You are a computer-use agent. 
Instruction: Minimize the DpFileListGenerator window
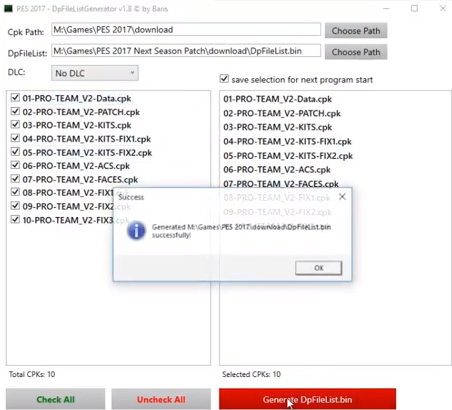[x=386, y=9]
